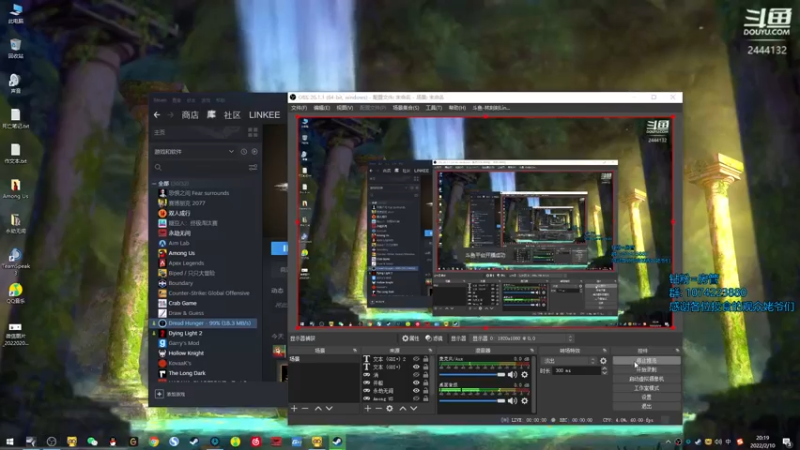Open Mic/Aux audio settings gear

point(524,375)
